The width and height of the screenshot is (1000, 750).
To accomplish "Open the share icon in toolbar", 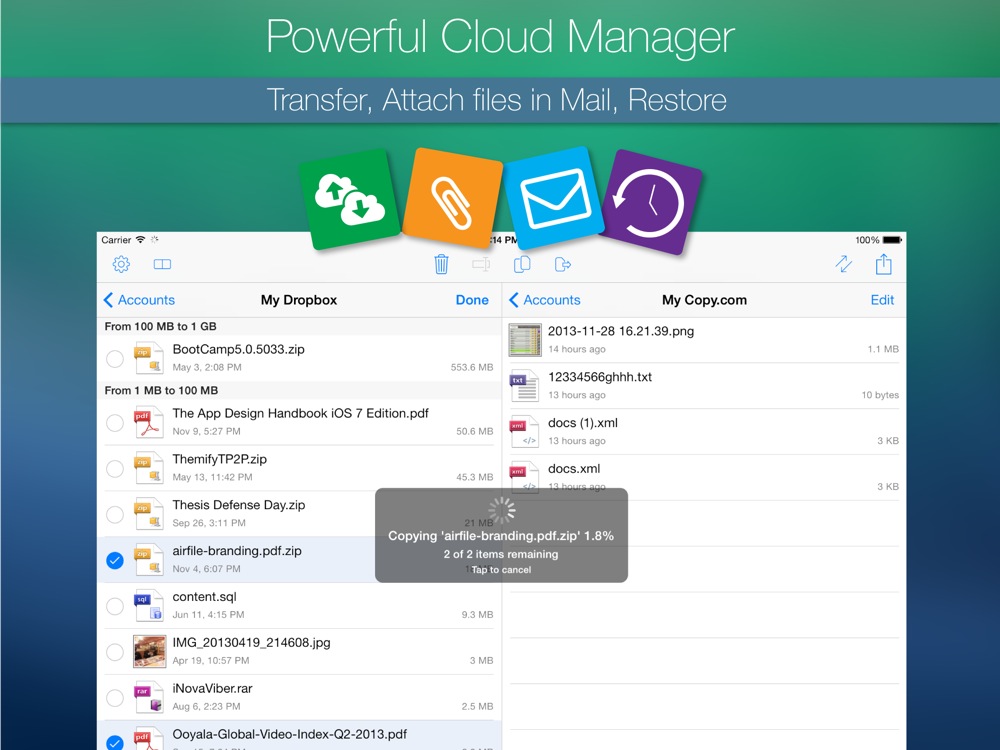I will 883,264.
